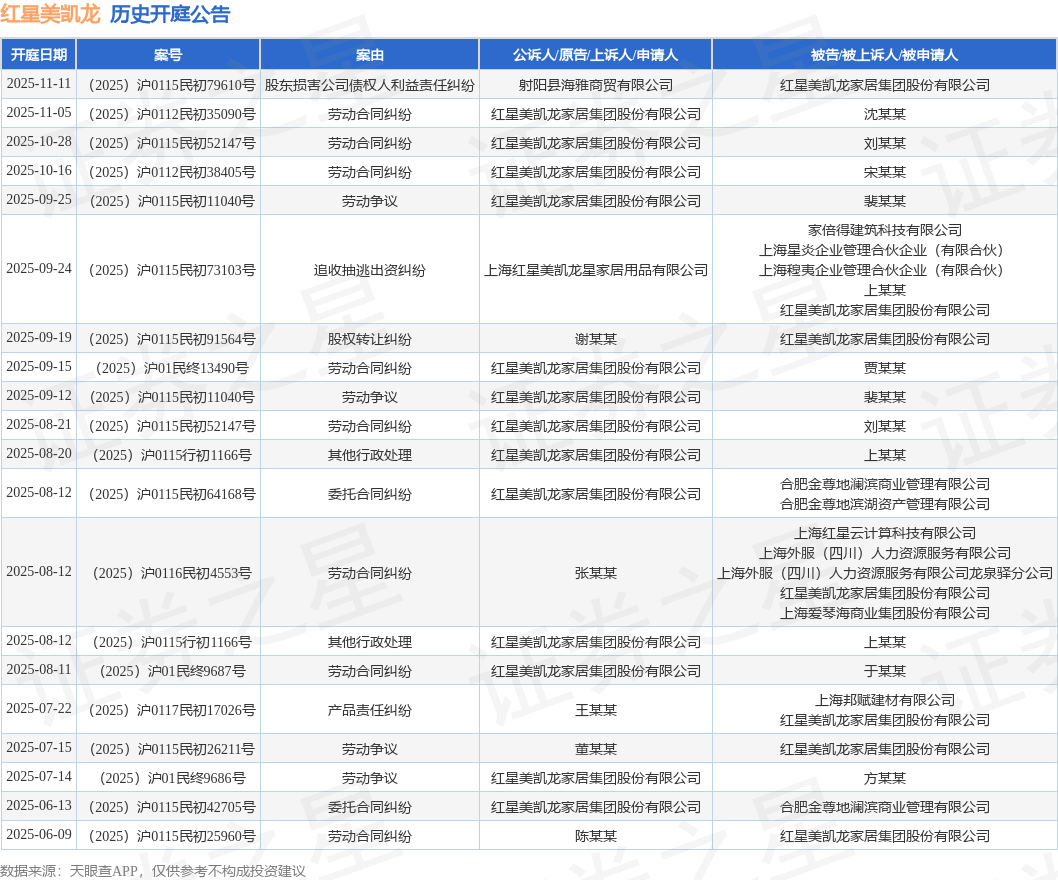Click defendant 贾某某
1058x880 pixels.
[885, 368]
